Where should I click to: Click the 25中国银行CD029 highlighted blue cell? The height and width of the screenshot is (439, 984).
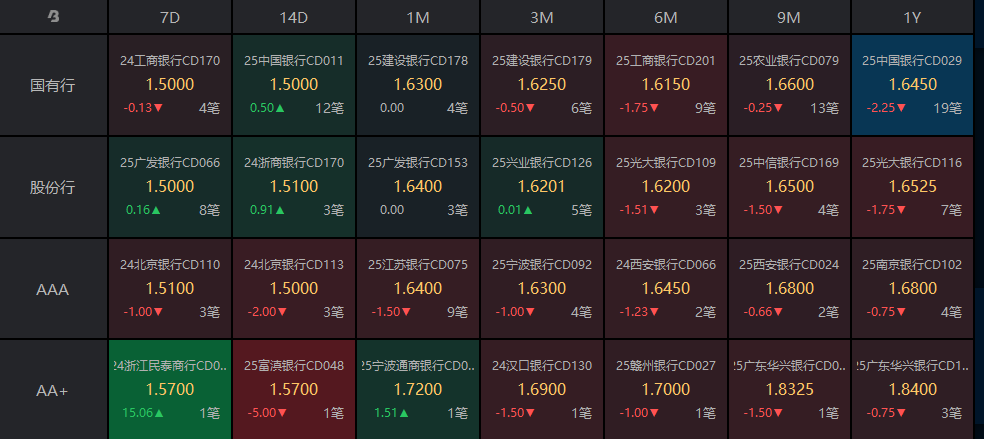pos(911,85)
